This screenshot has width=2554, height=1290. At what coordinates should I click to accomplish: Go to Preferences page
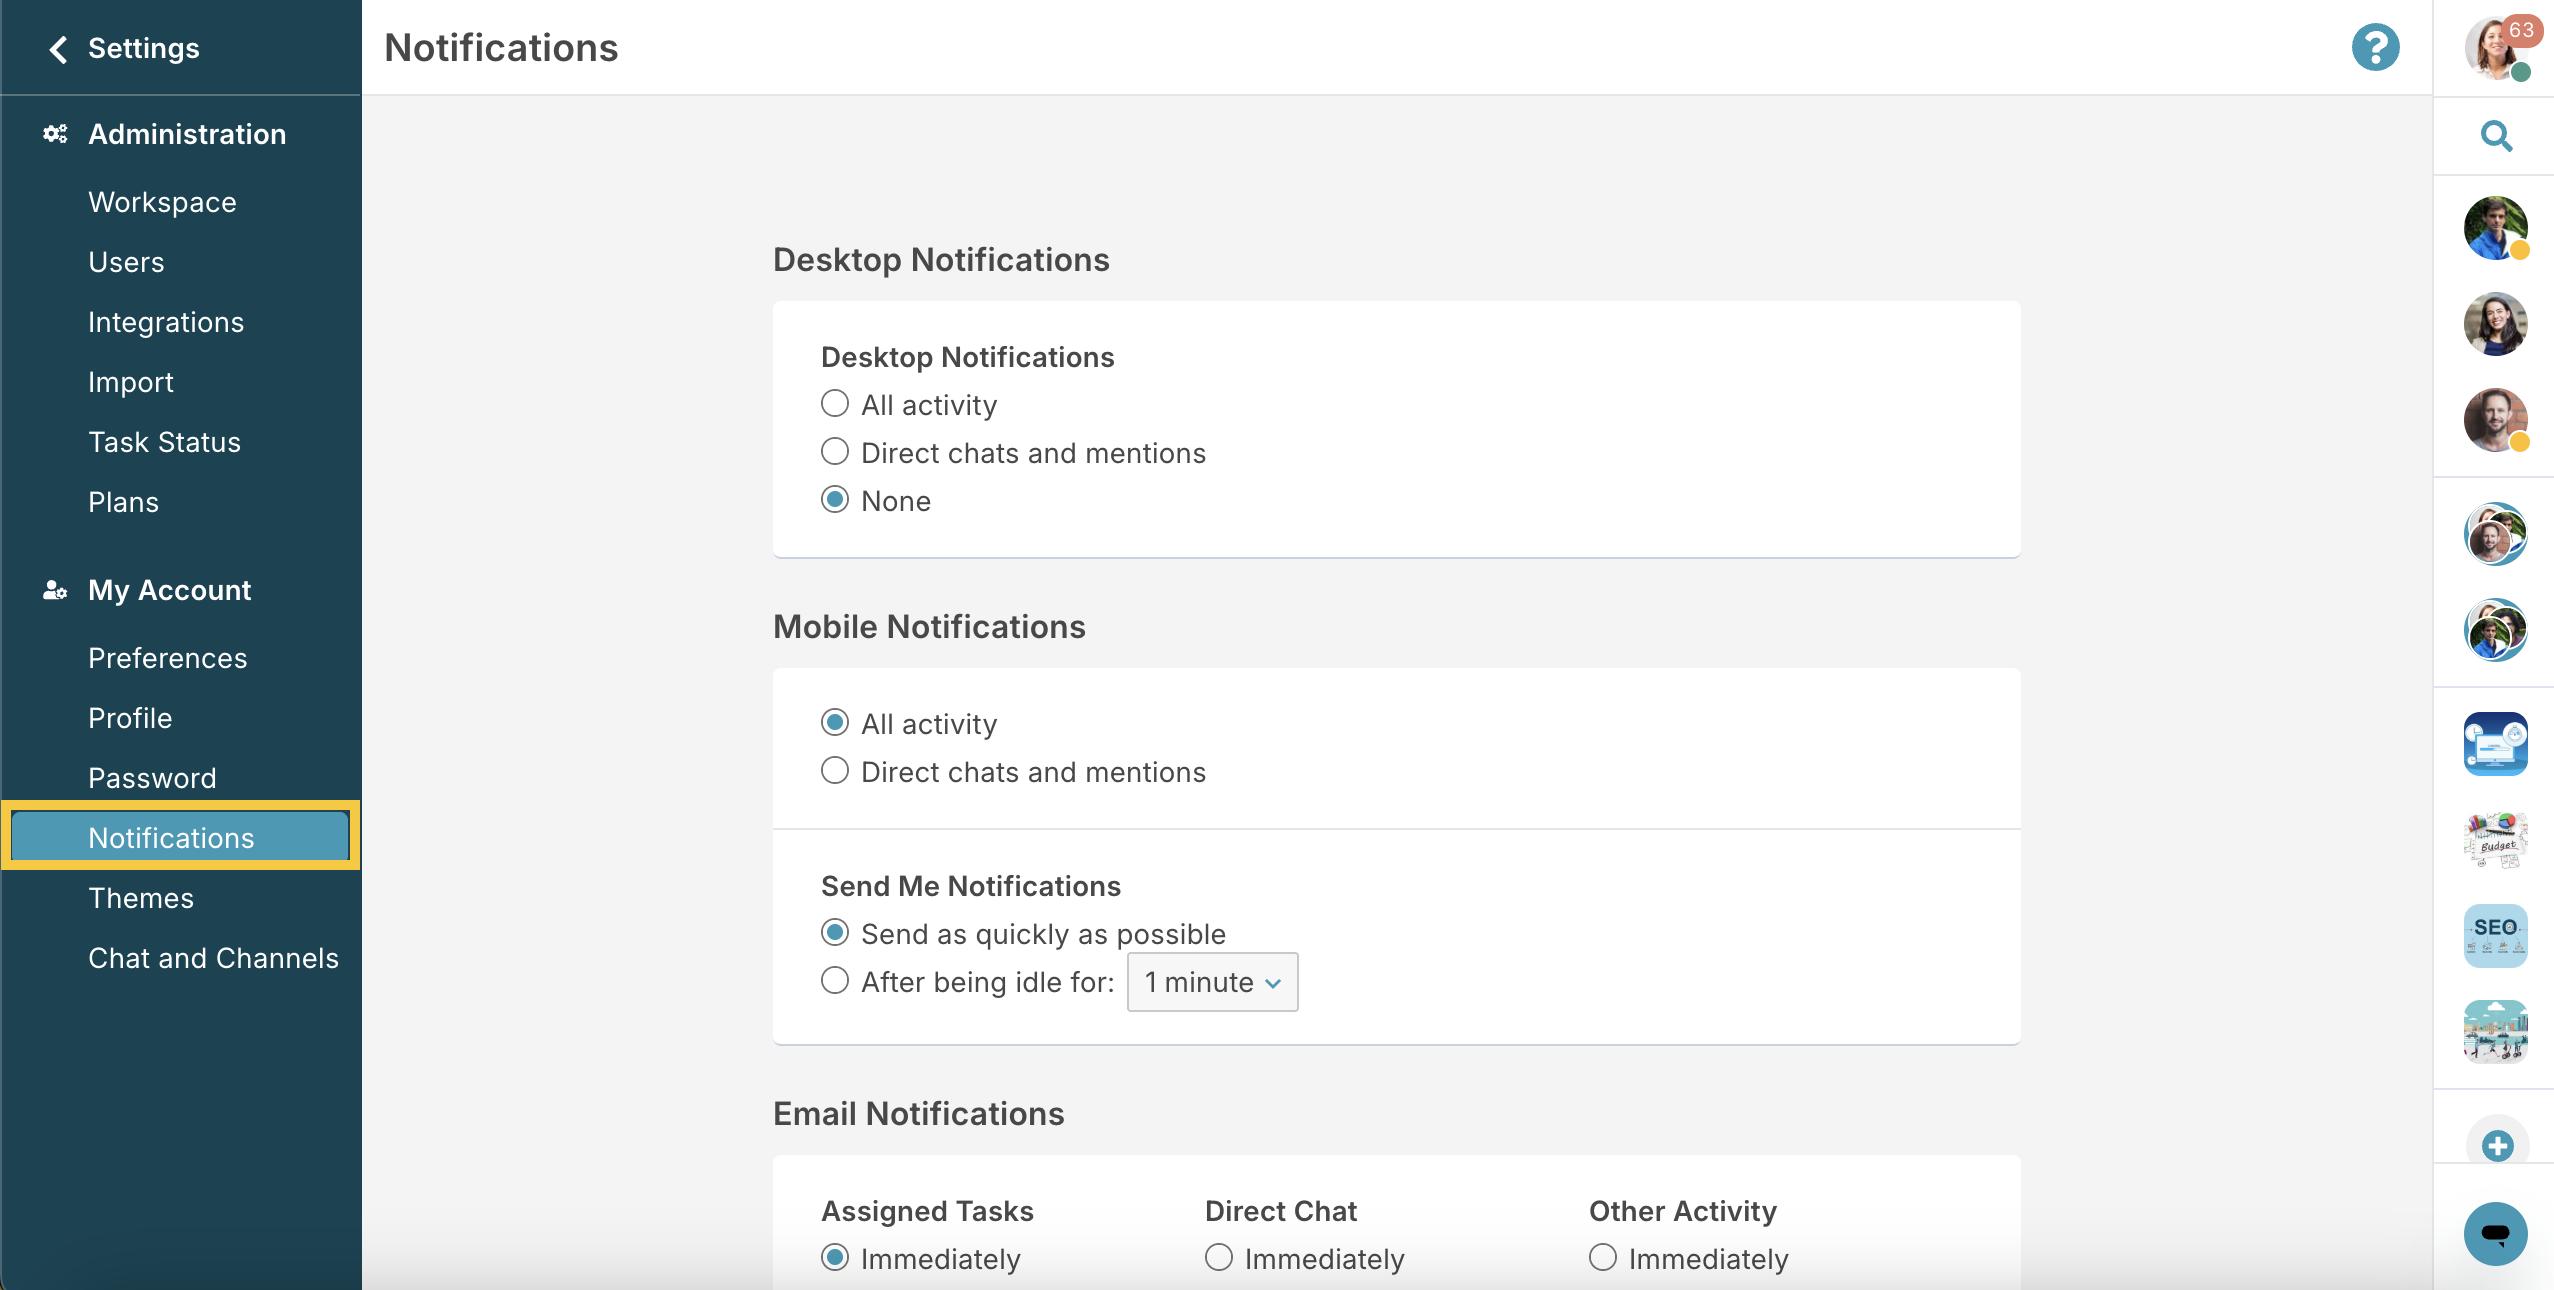pos(168,658)
